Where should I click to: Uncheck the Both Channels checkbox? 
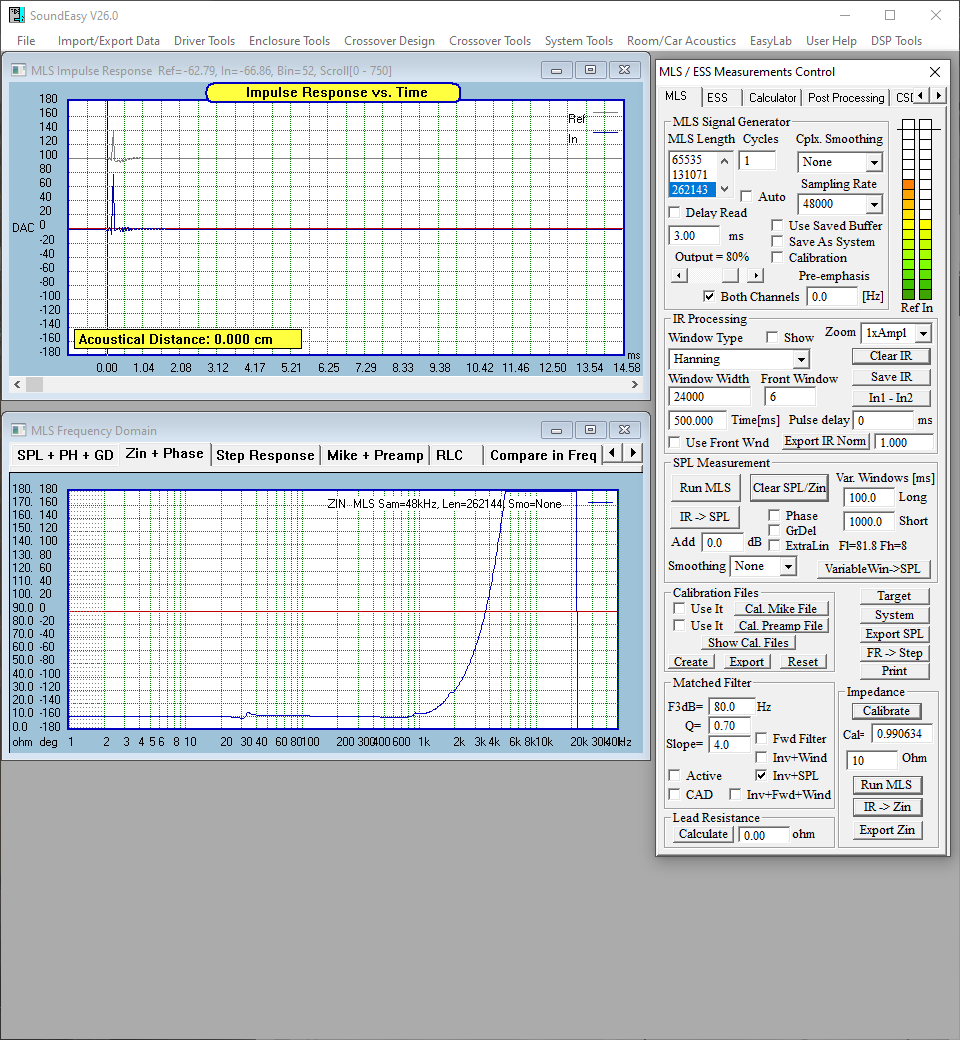tap(709, 297)
